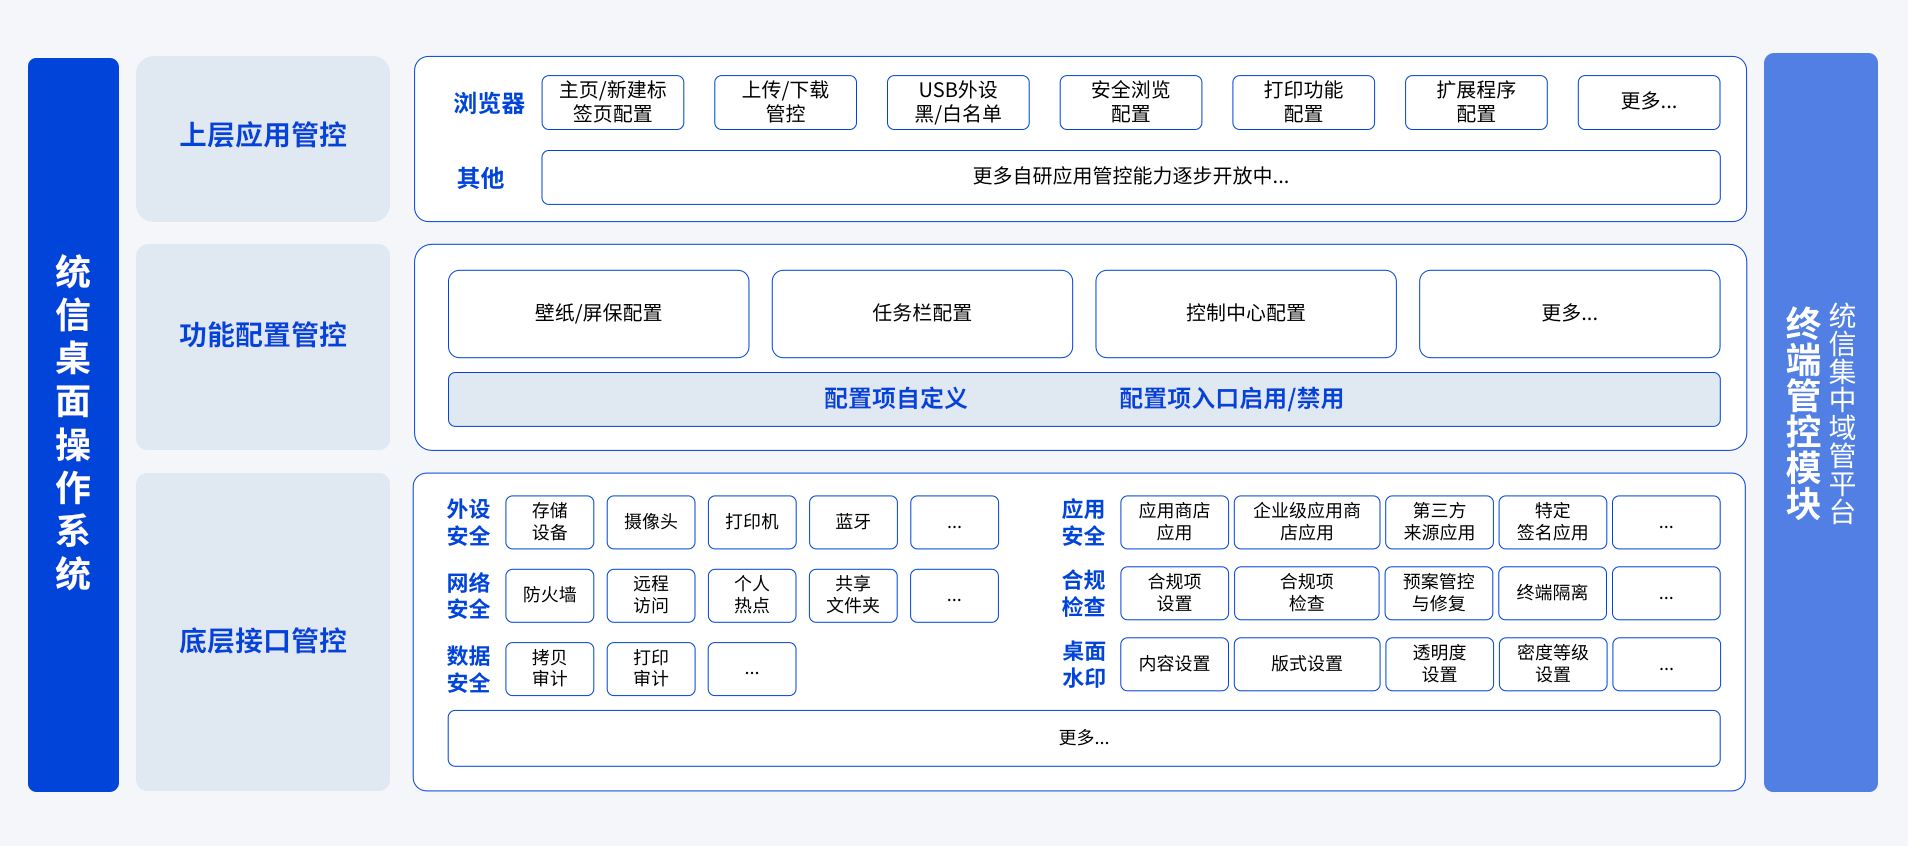Click the 终端管控模块 title
Viewport: 1908px width, 846px height.
(1803, 413)
